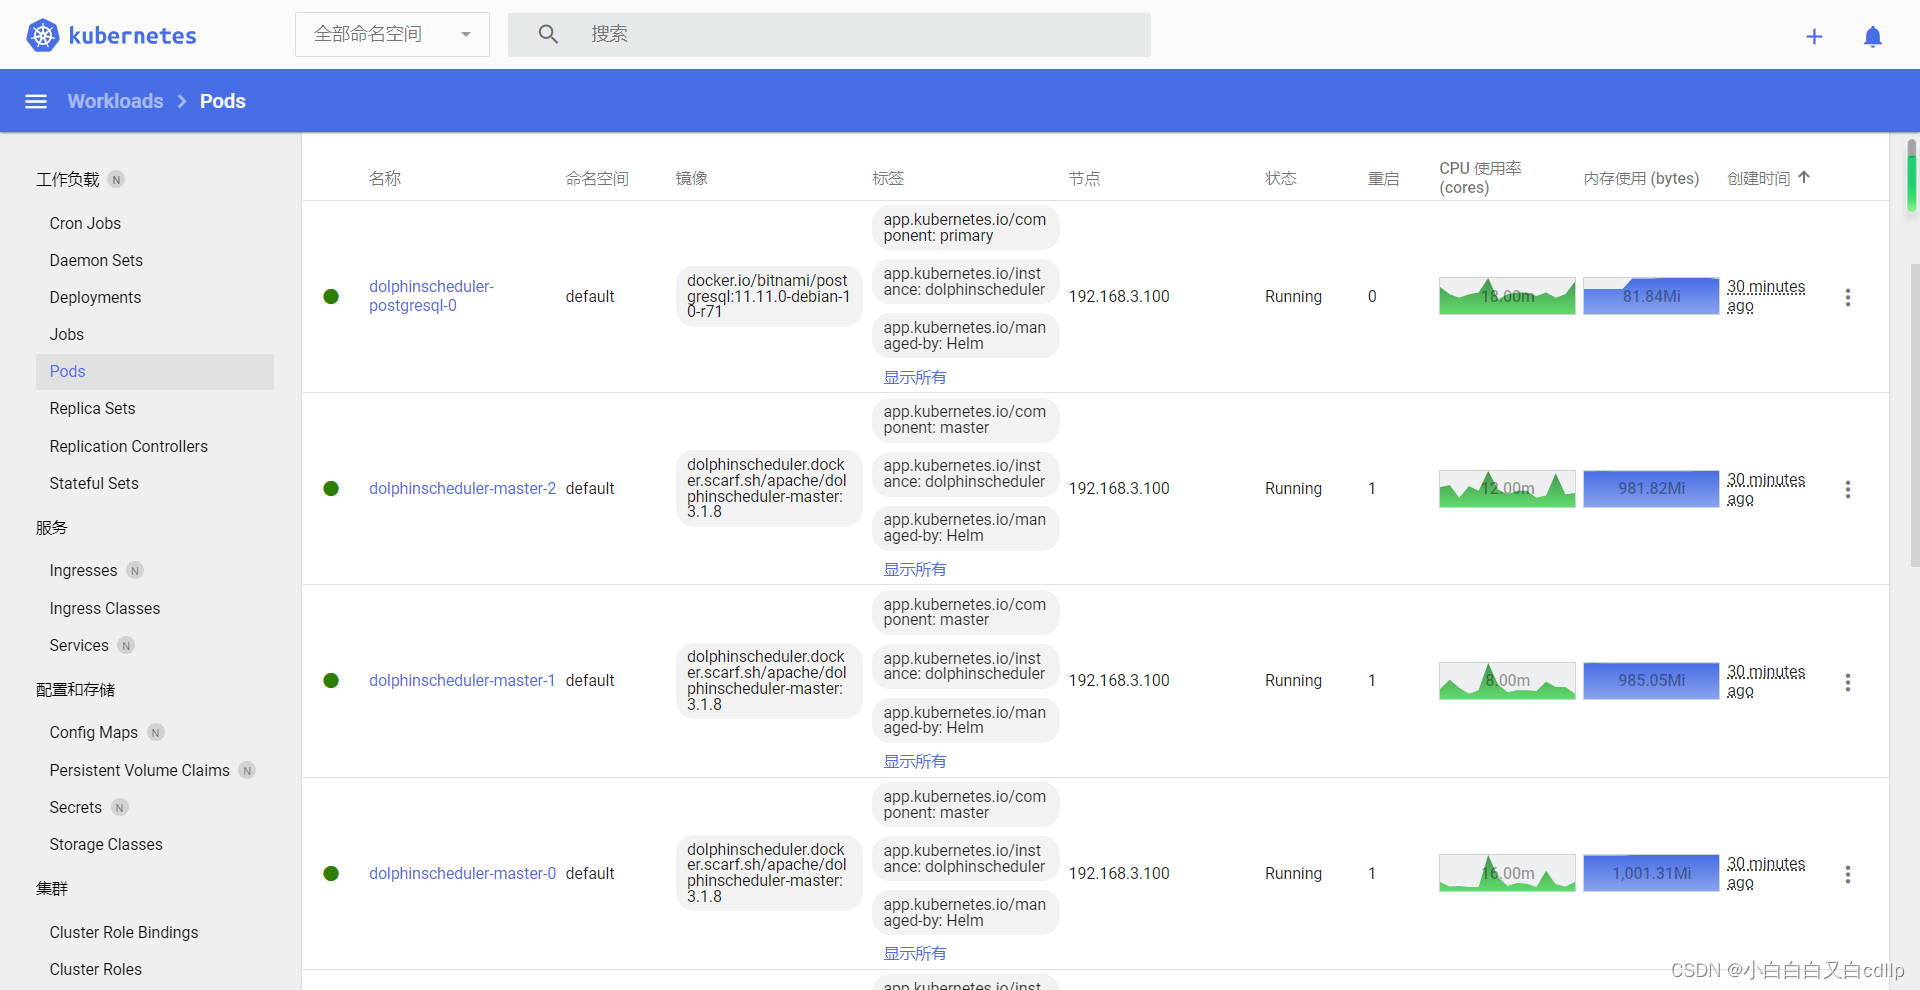Image resolution: width=1920 pixels, height=990 pixels.
Task: Click memory bar showing 1,001.31Mi
Action: tap(1651, 873)
